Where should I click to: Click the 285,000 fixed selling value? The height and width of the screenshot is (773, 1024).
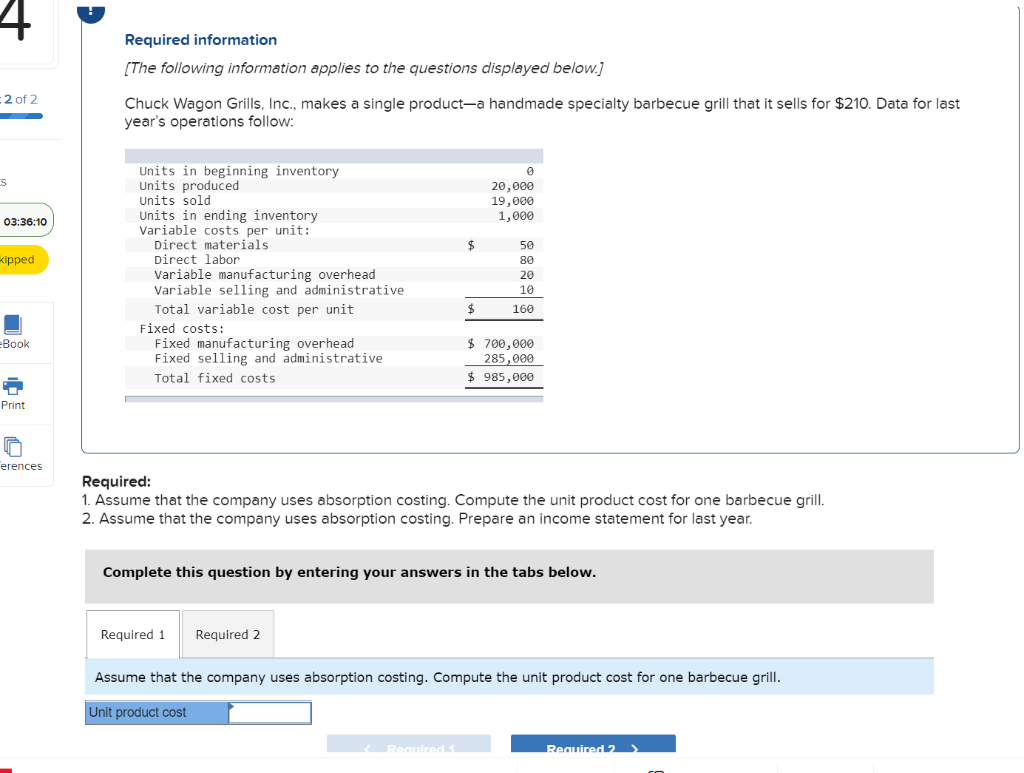click(508, 358)
